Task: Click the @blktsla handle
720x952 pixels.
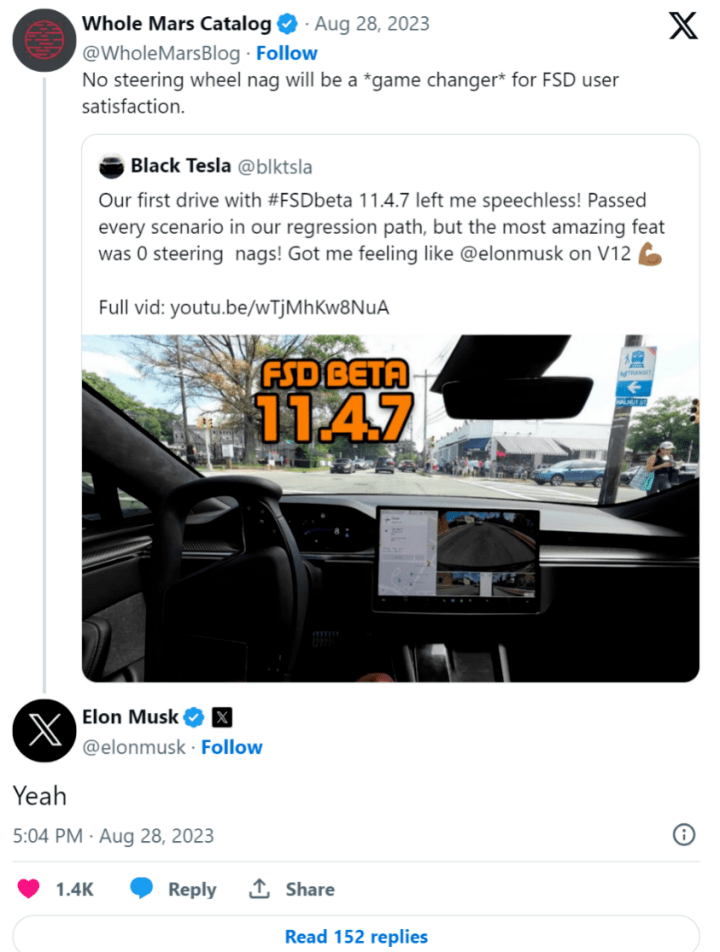Action: (274, 166)
